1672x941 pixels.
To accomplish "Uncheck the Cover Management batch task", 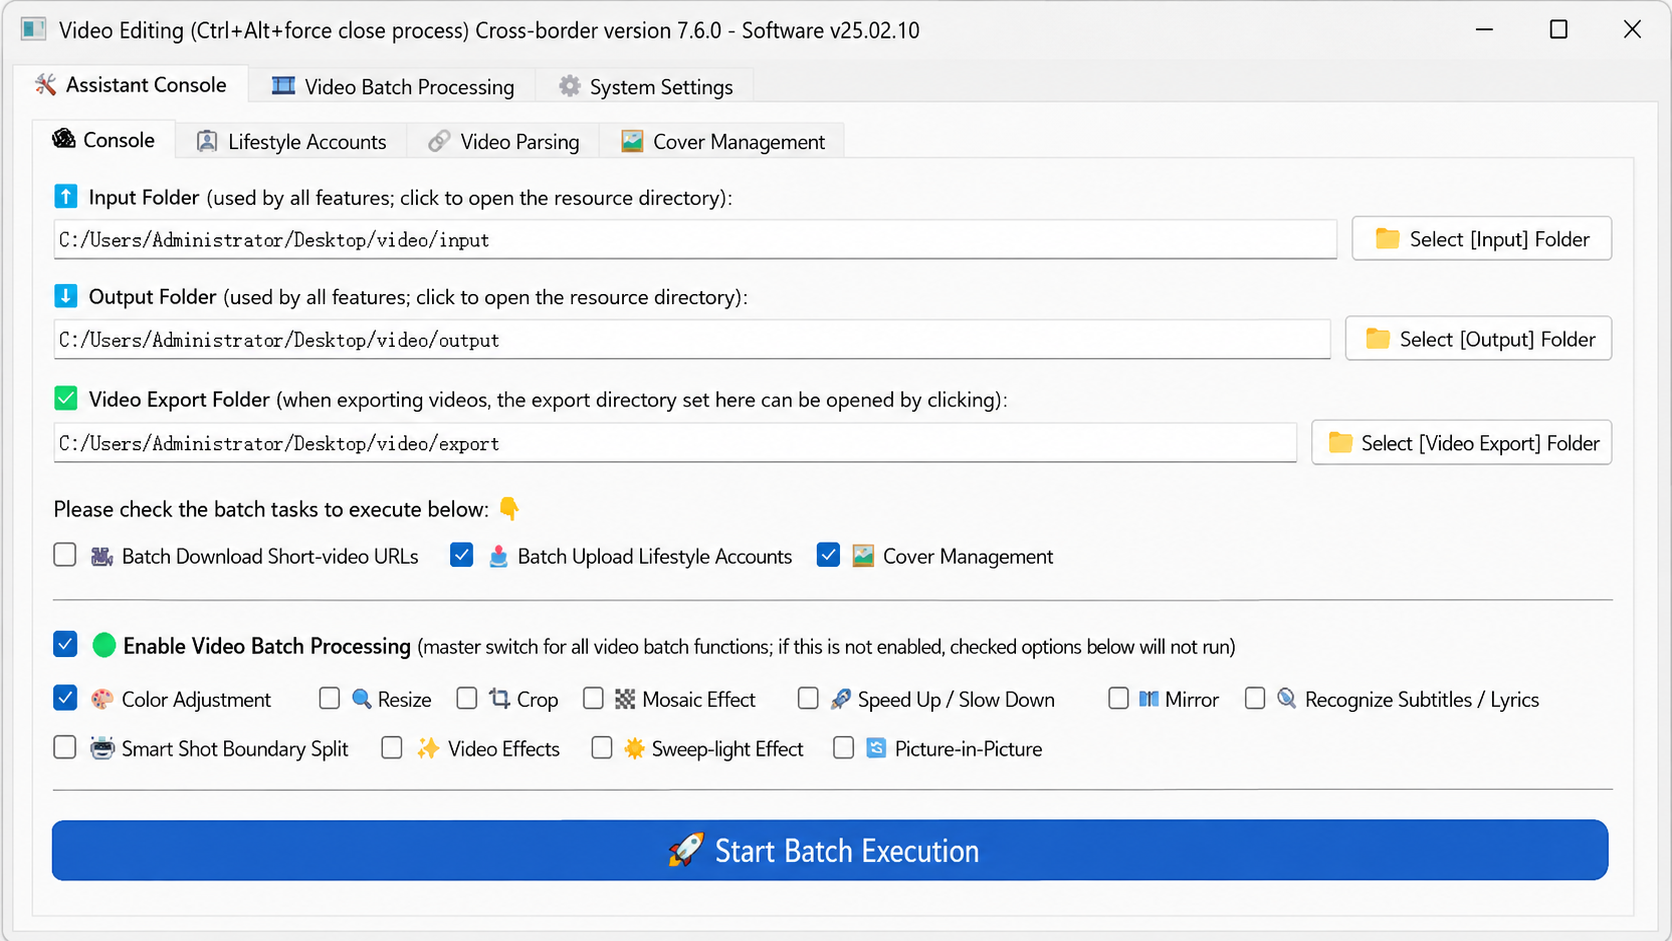I will [828, 555].
